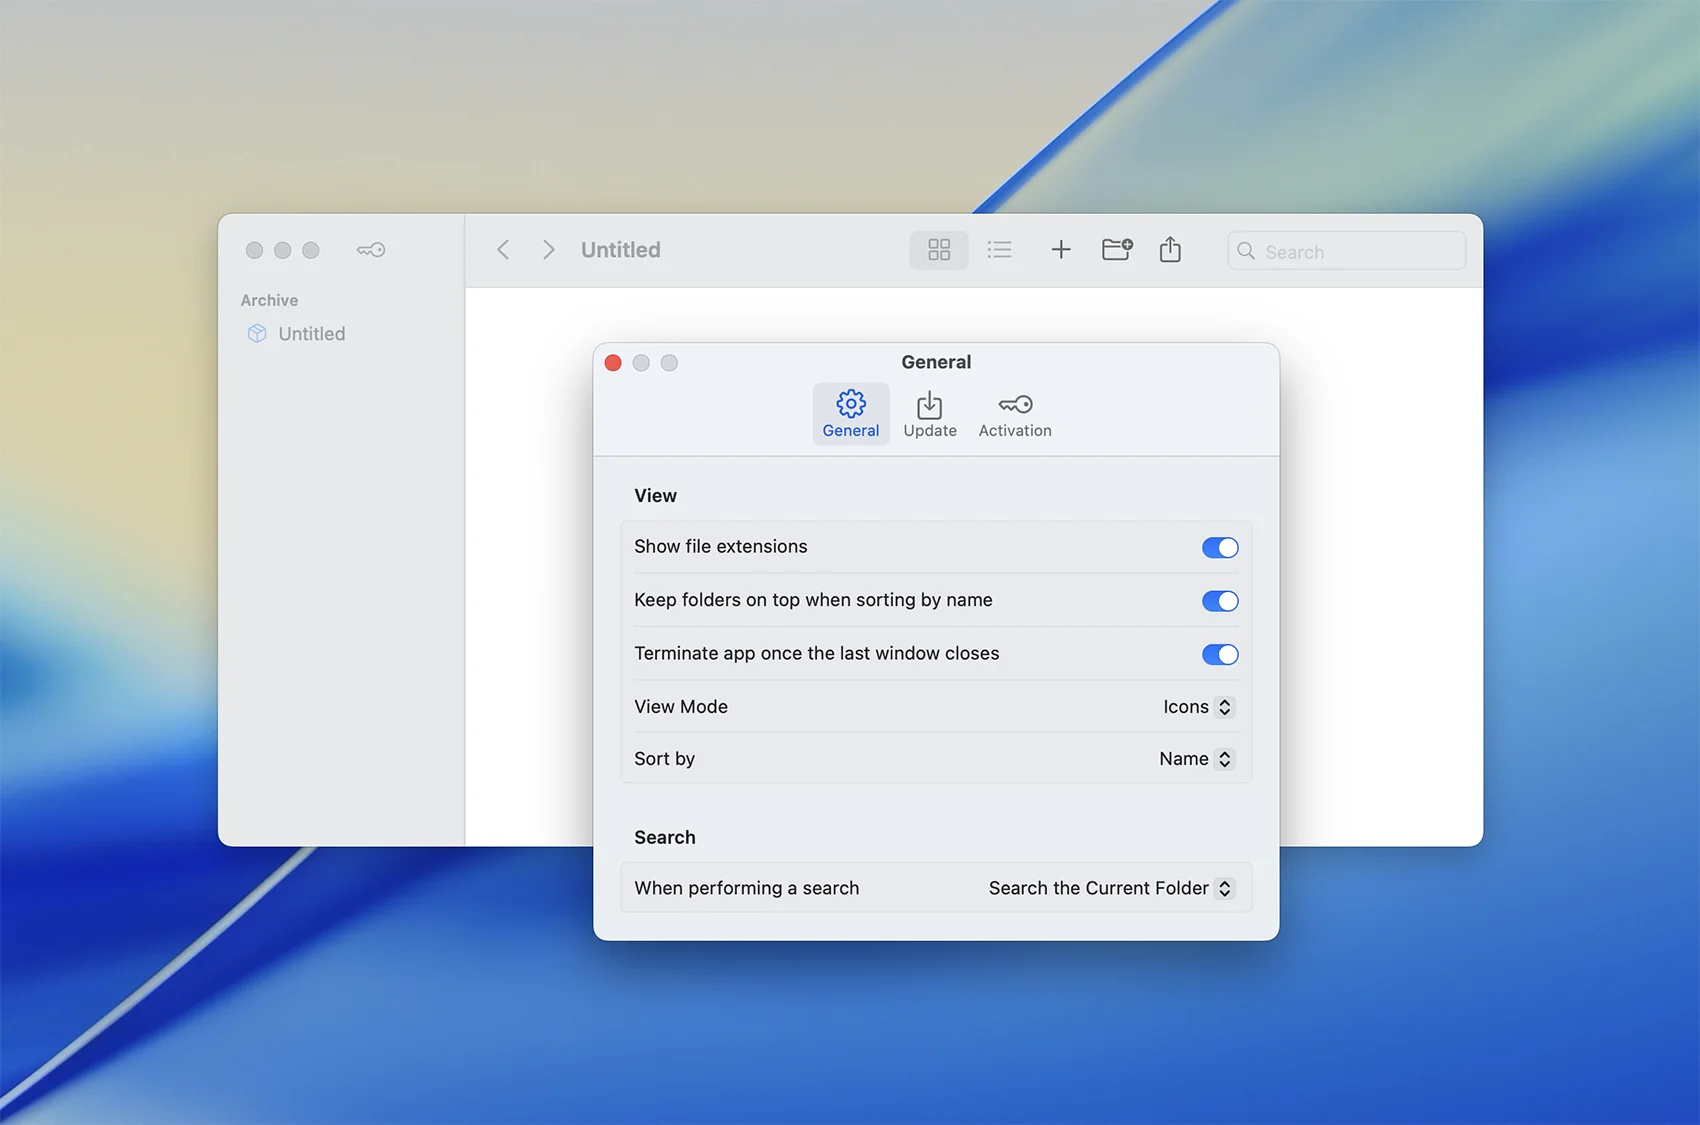Select Untitled archive in sidebar
This screenshot has height=1125, width=1700.
311,334
